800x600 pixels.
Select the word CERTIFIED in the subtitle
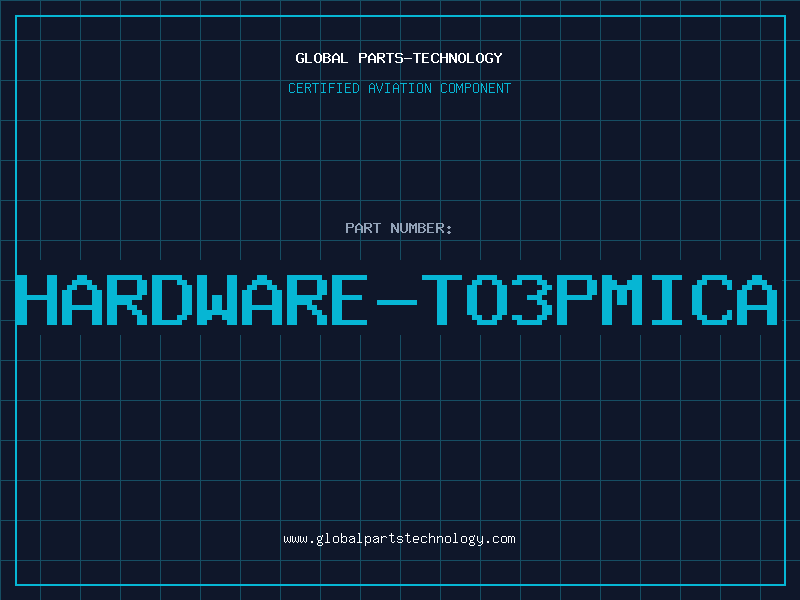pos(324,88)
